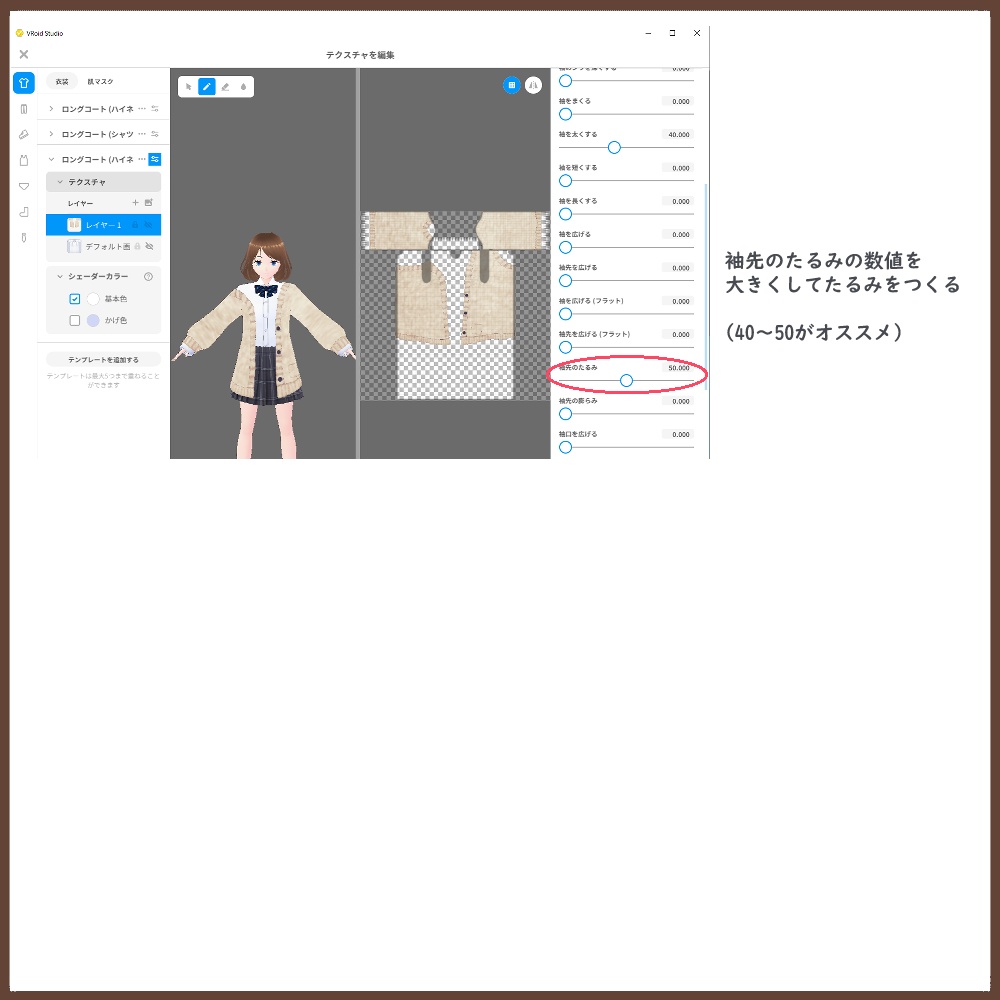Click the parameter panel vertical scrollbar
Image resolution: width=1000 pixels, height=1000 pixels.
706,287
